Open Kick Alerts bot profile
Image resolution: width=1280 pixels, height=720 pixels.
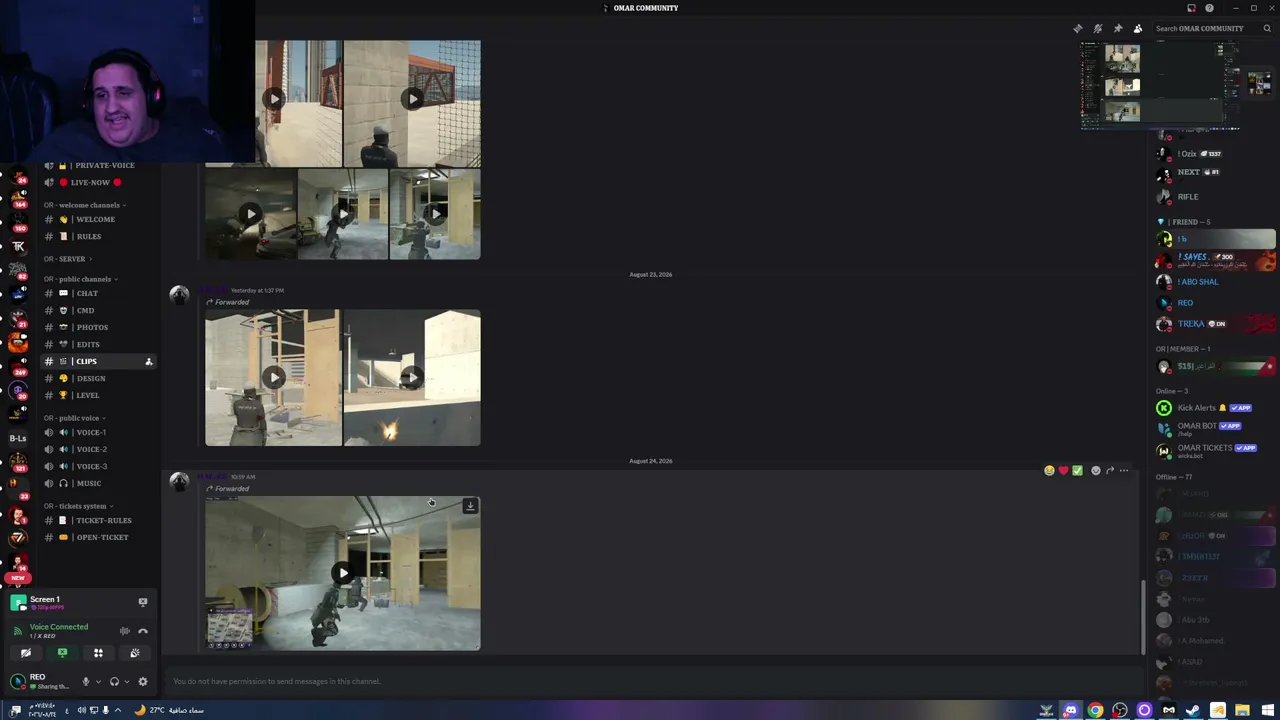(x=1214, y=408)
